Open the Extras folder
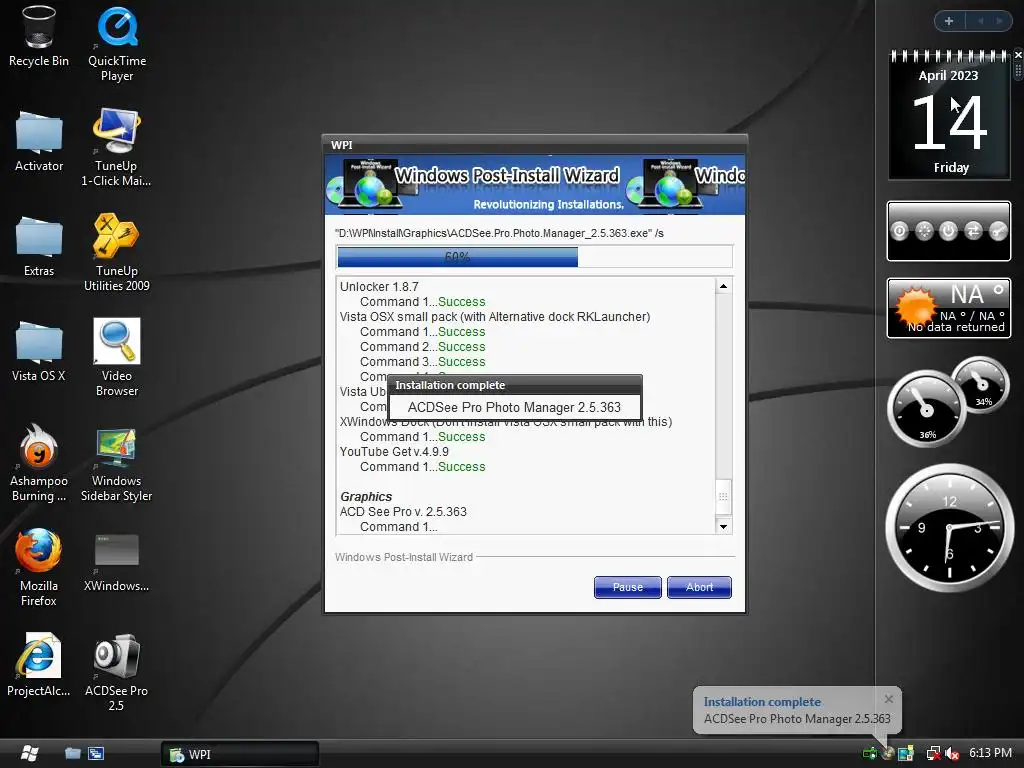1024x768 pixels. [x=39, y=246]
